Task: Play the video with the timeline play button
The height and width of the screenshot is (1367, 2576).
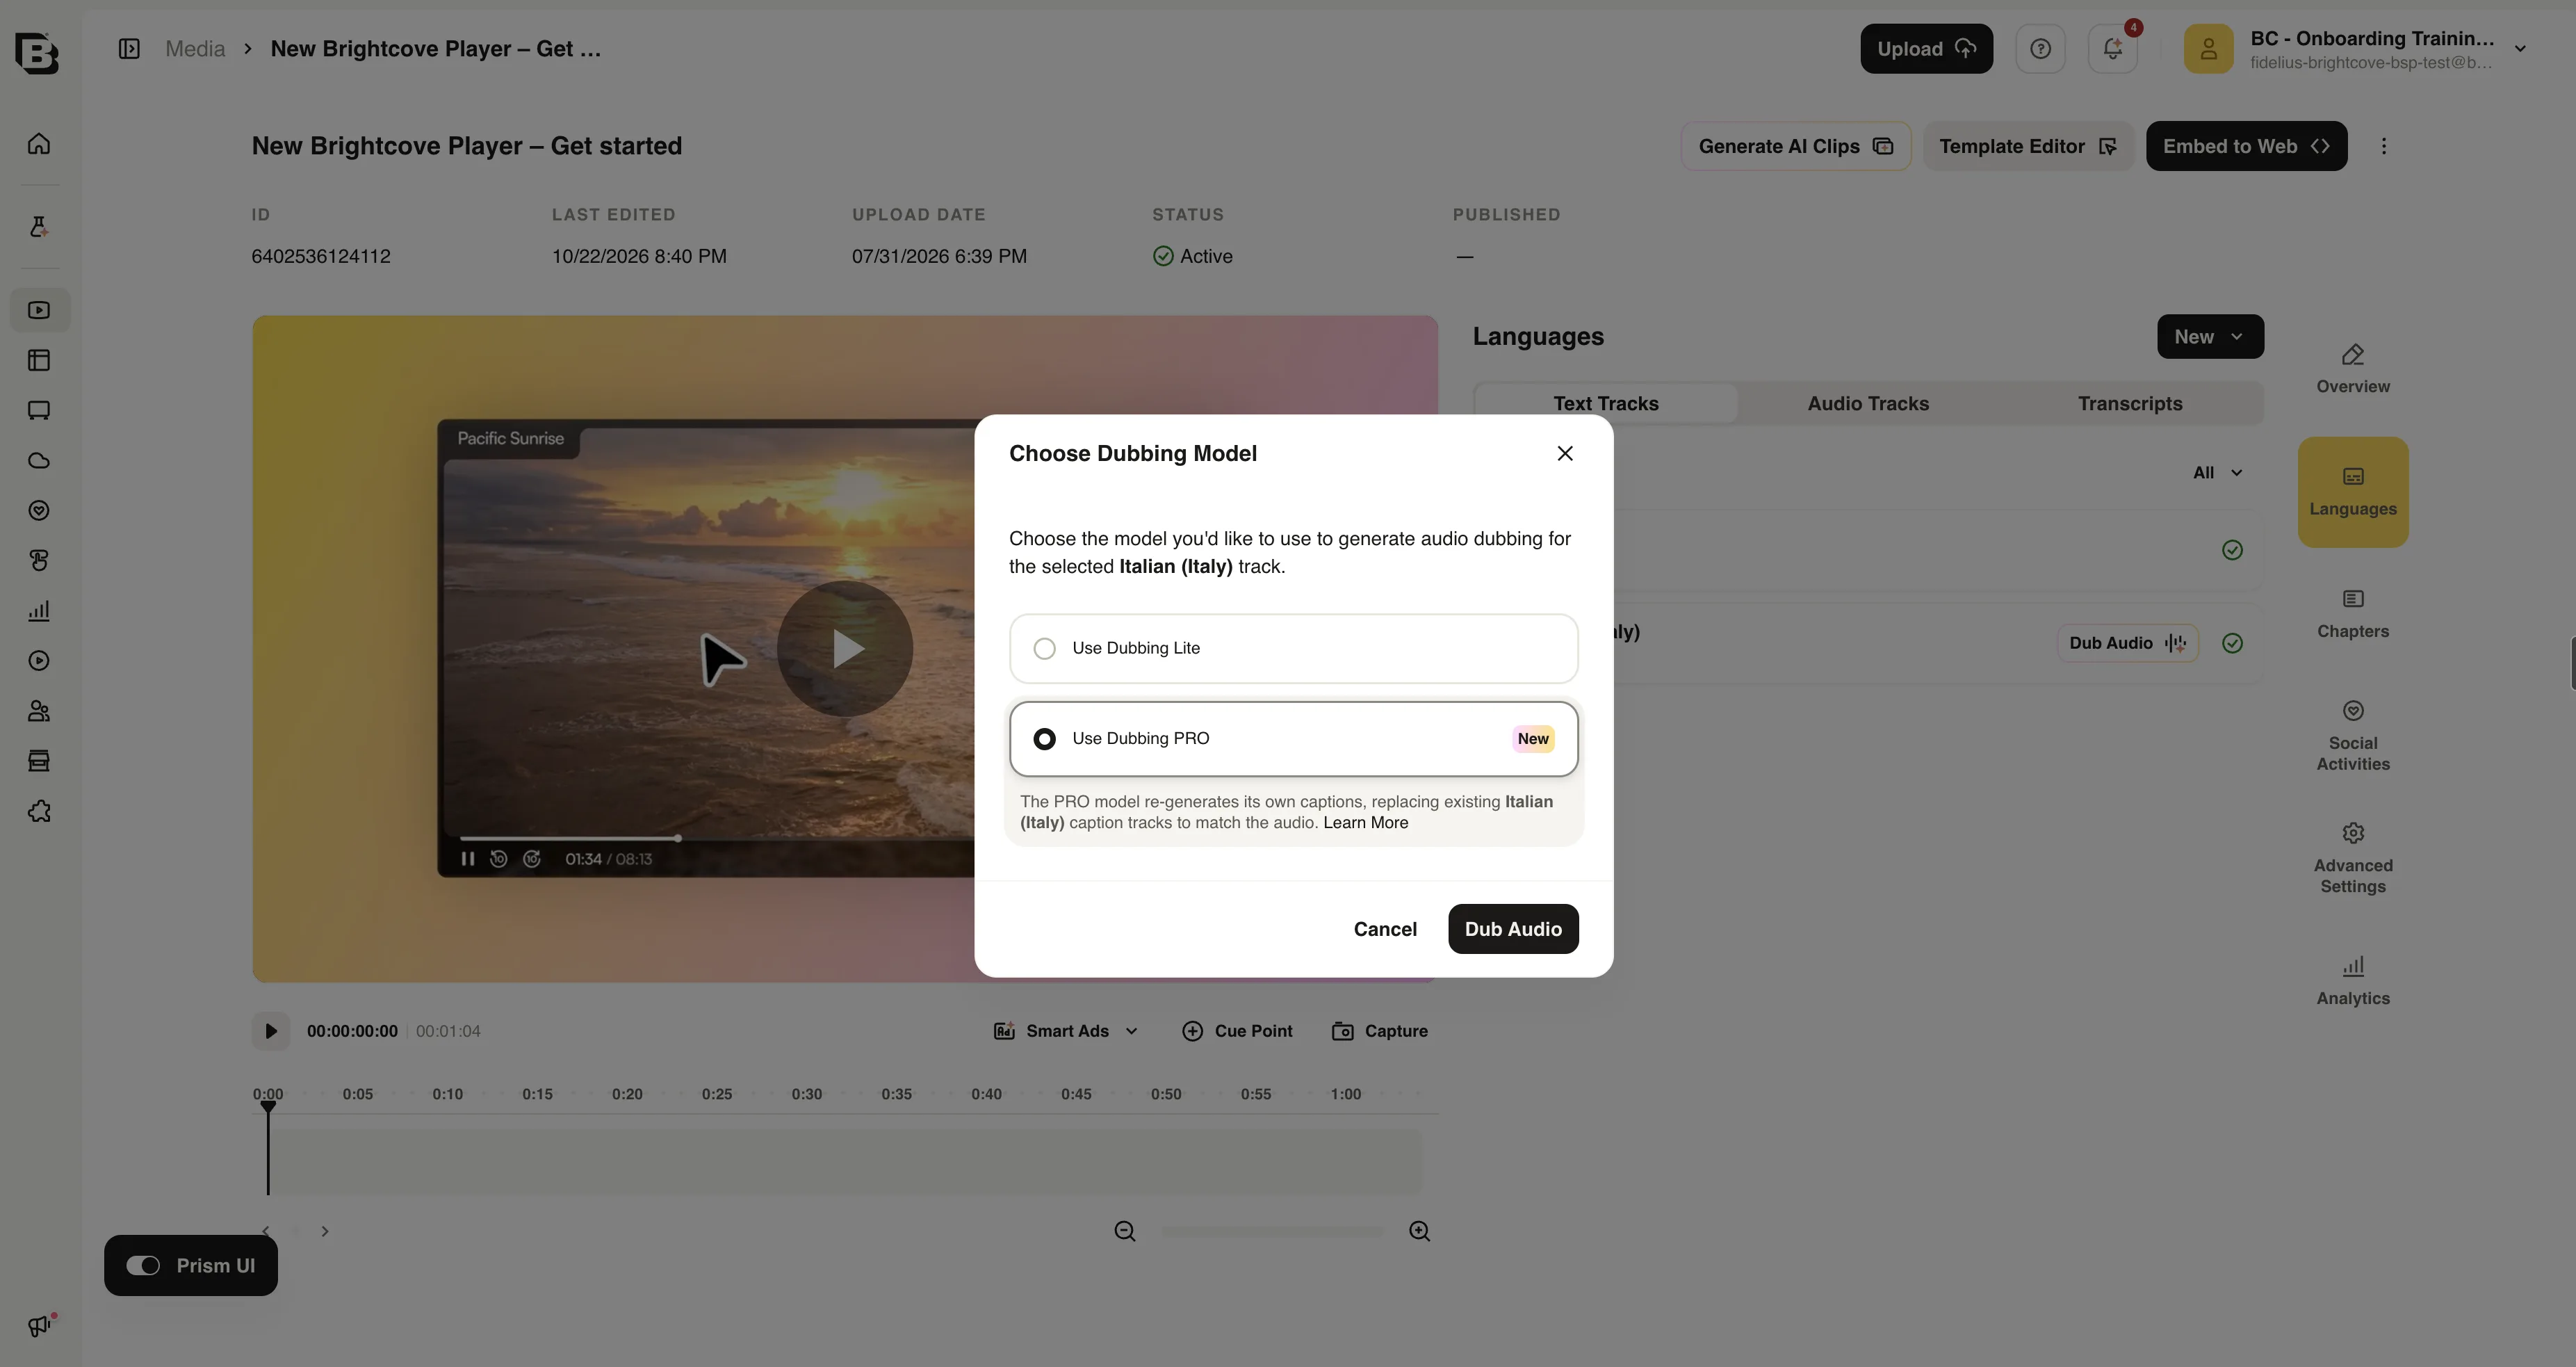Action: point(270,1031)
